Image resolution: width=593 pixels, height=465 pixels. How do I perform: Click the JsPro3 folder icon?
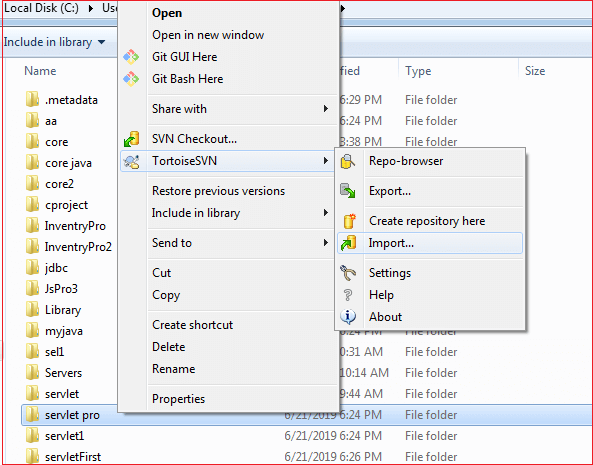tap(32, 288)
